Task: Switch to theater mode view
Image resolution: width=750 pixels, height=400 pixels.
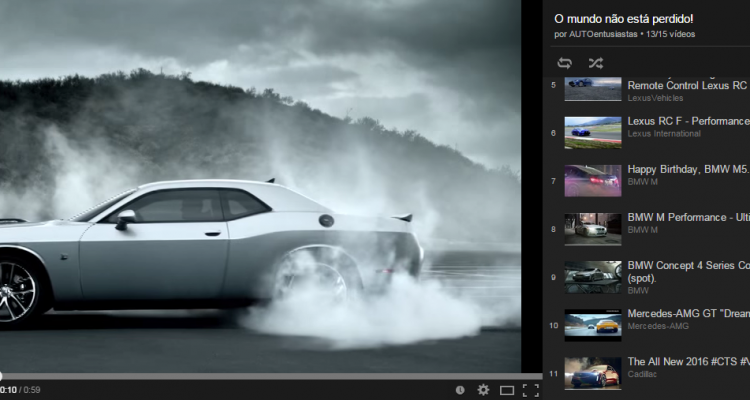Action: pos(507,389)
